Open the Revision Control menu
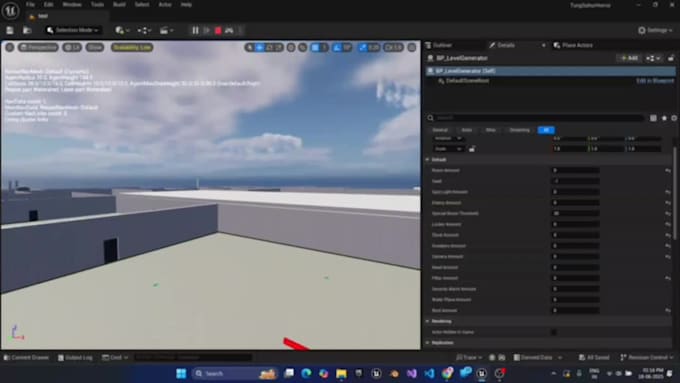 tap(646, 357)
